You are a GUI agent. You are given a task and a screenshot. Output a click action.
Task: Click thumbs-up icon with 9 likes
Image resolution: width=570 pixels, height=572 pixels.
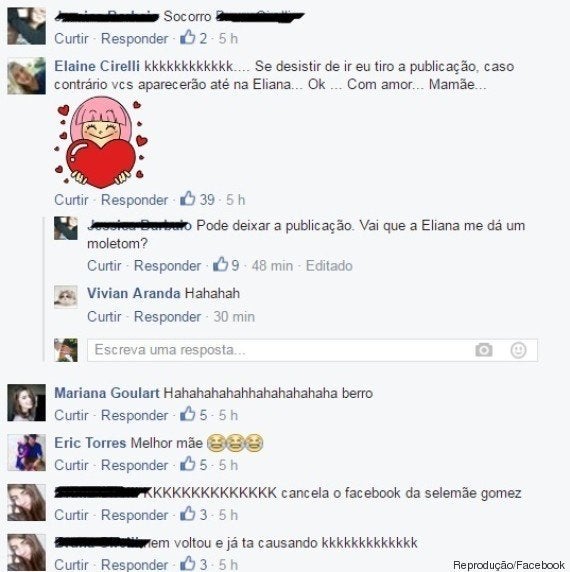click(221, 264)
